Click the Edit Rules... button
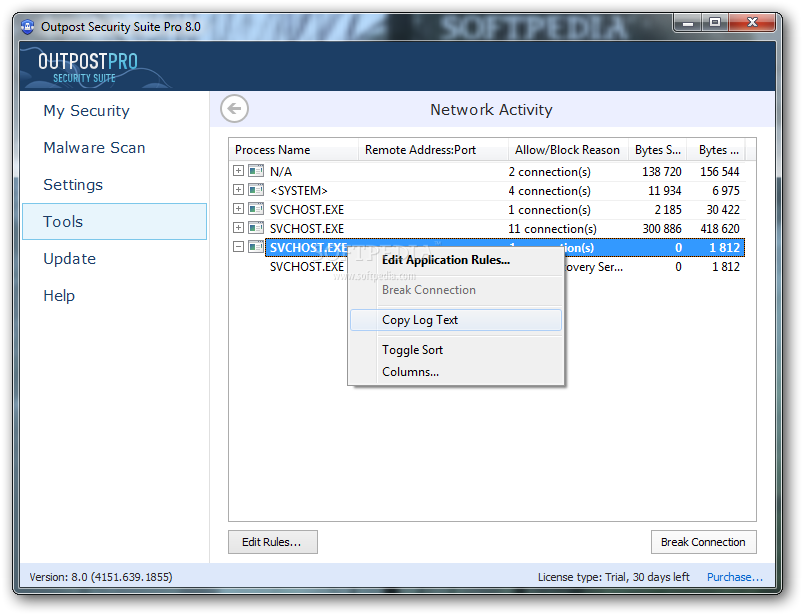 click(x=272, y=542)
